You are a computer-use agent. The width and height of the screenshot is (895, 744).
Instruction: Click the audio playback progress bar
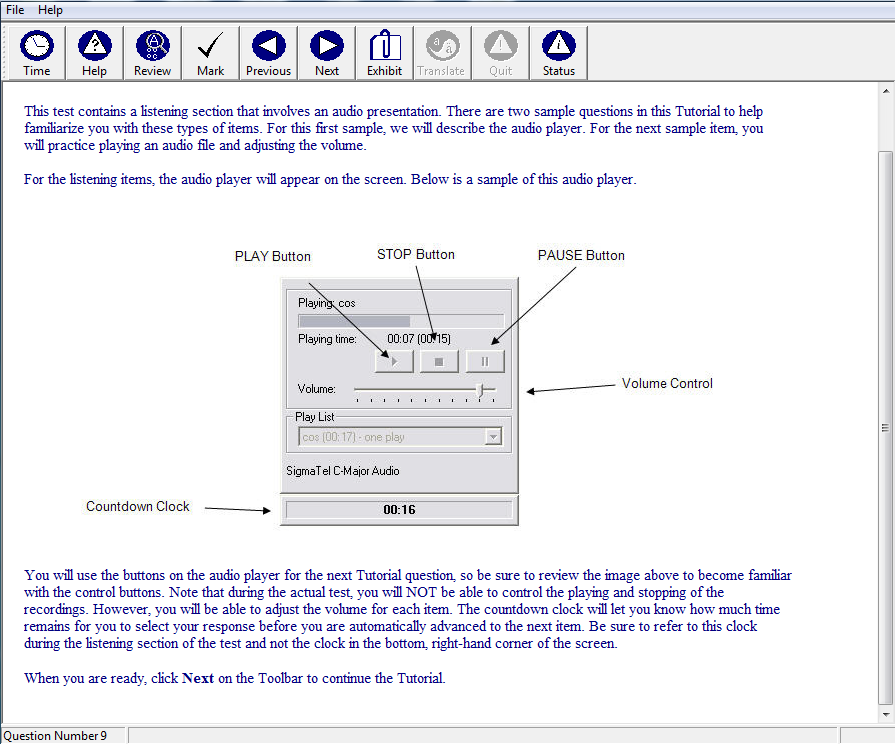pos(401,321)
